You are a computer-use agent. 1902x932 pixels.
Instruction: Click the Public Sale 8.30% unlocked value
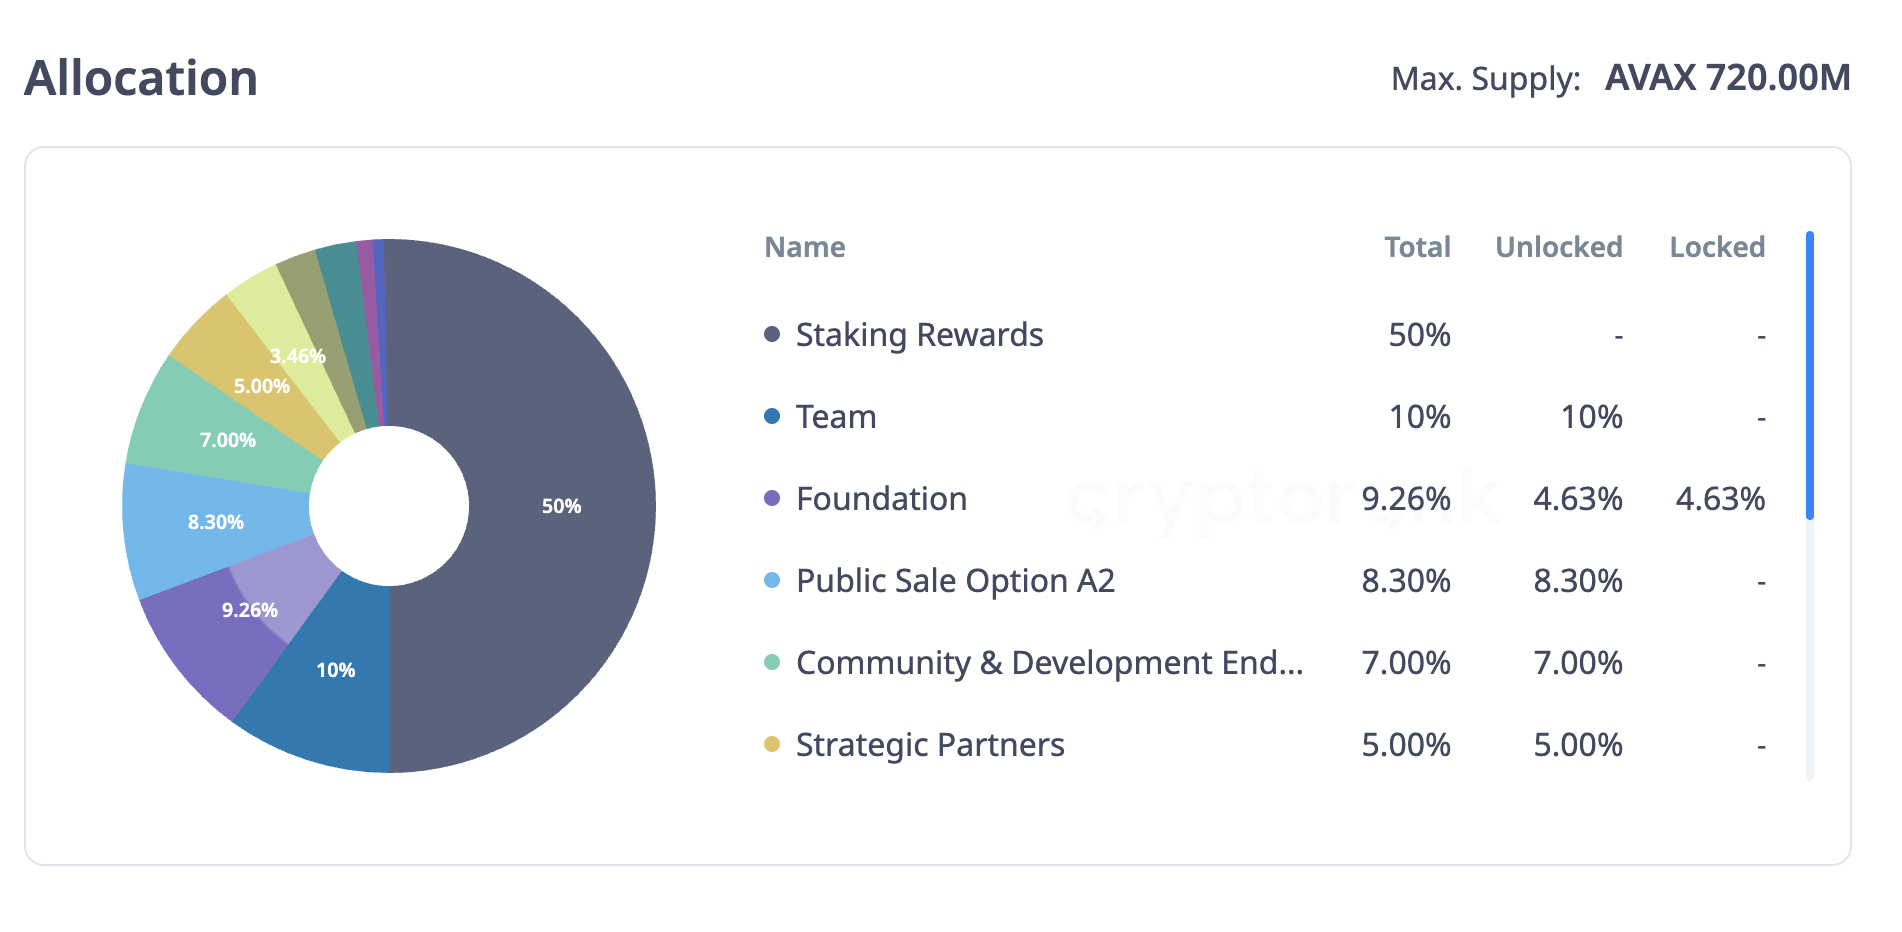tap(1578, 581)
